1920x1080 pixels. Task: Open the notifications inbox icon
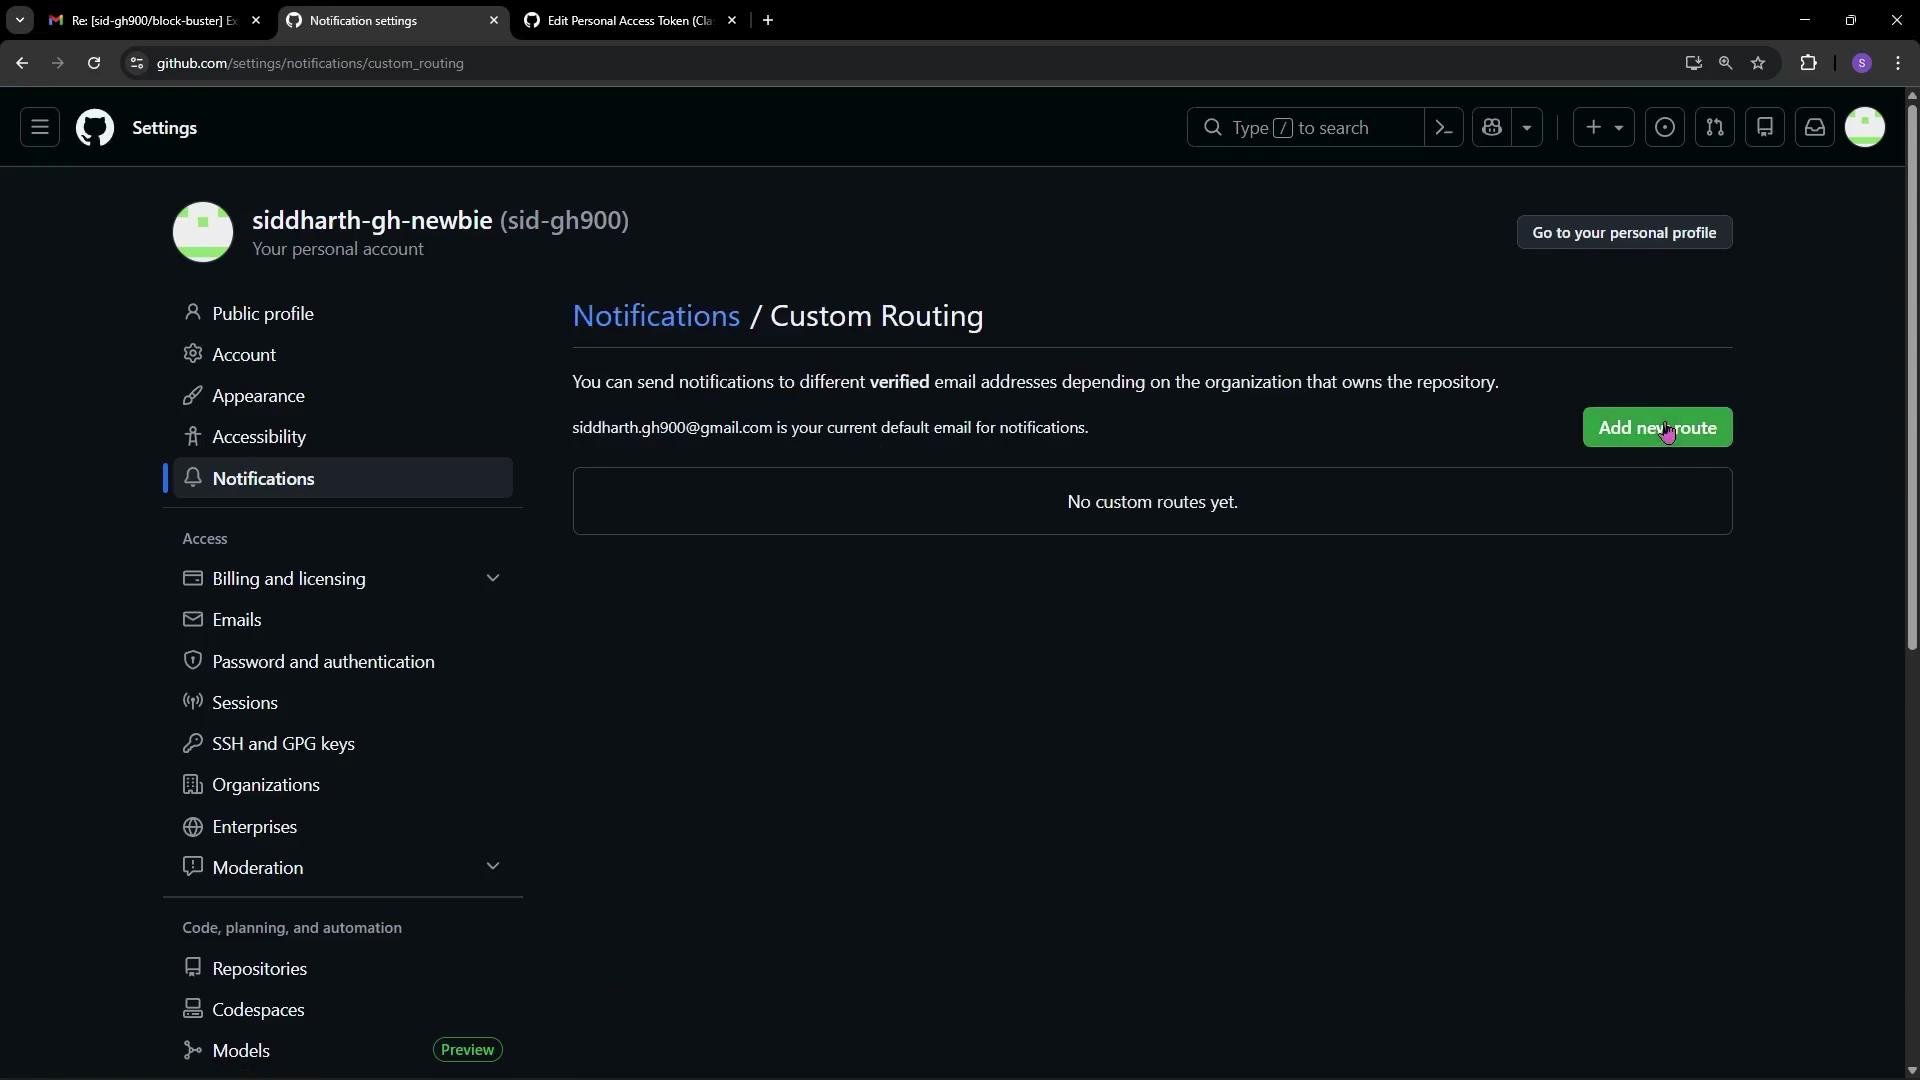1815,128
